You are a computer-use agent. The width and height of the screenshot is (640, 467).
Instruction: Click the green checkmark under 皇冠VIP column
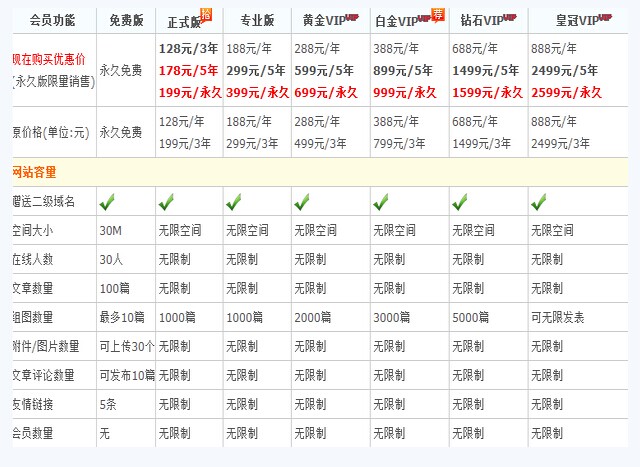[x=539, y=202]
